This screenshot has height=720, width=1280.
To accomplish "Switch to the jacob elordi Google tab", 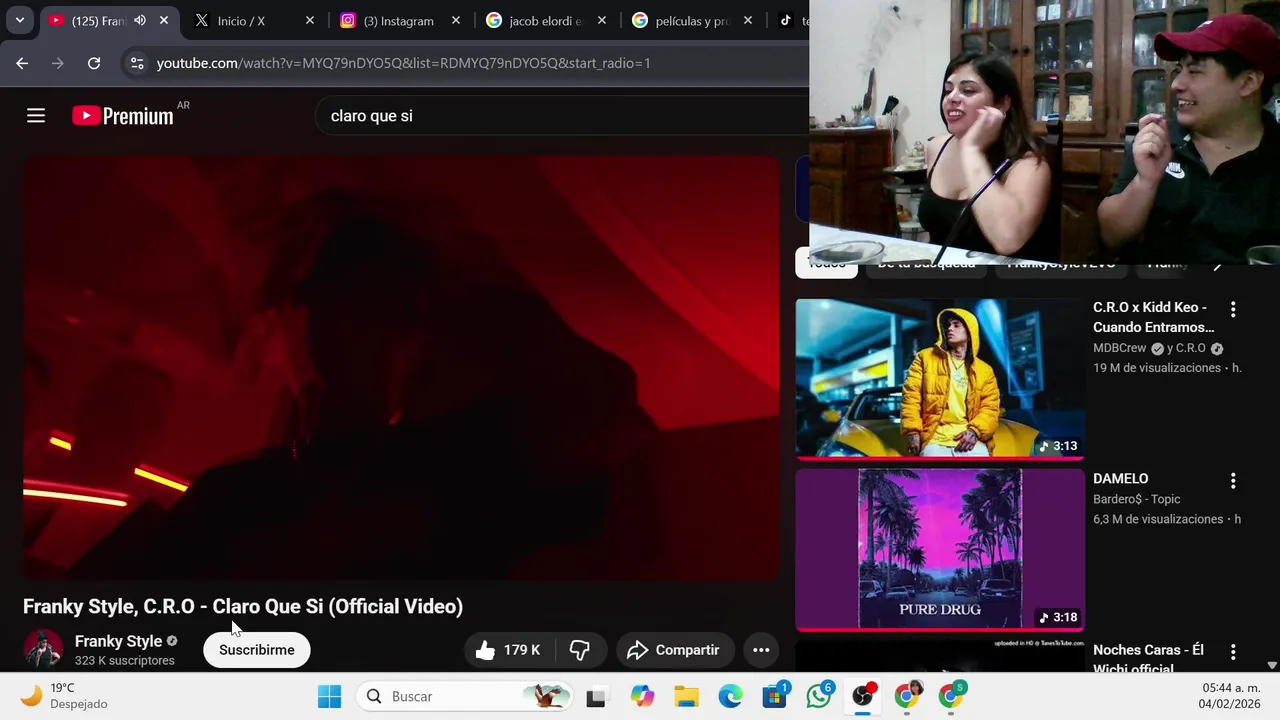I will 545,20.
